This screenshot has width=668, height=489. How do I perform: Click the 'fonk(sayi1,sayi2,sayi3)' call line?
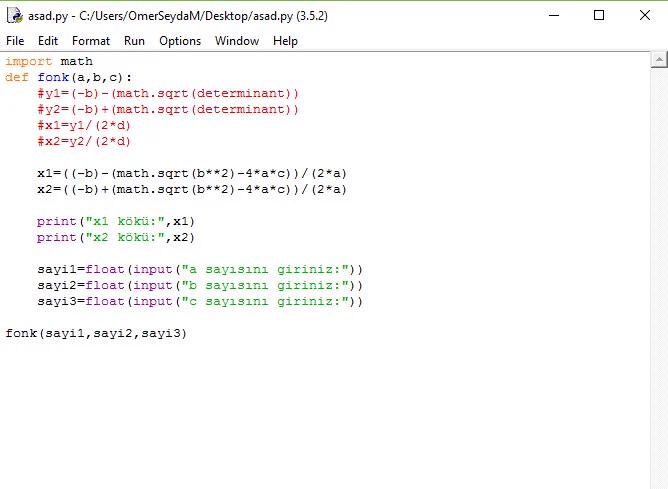pyautogui.click(x=96, y=333)
